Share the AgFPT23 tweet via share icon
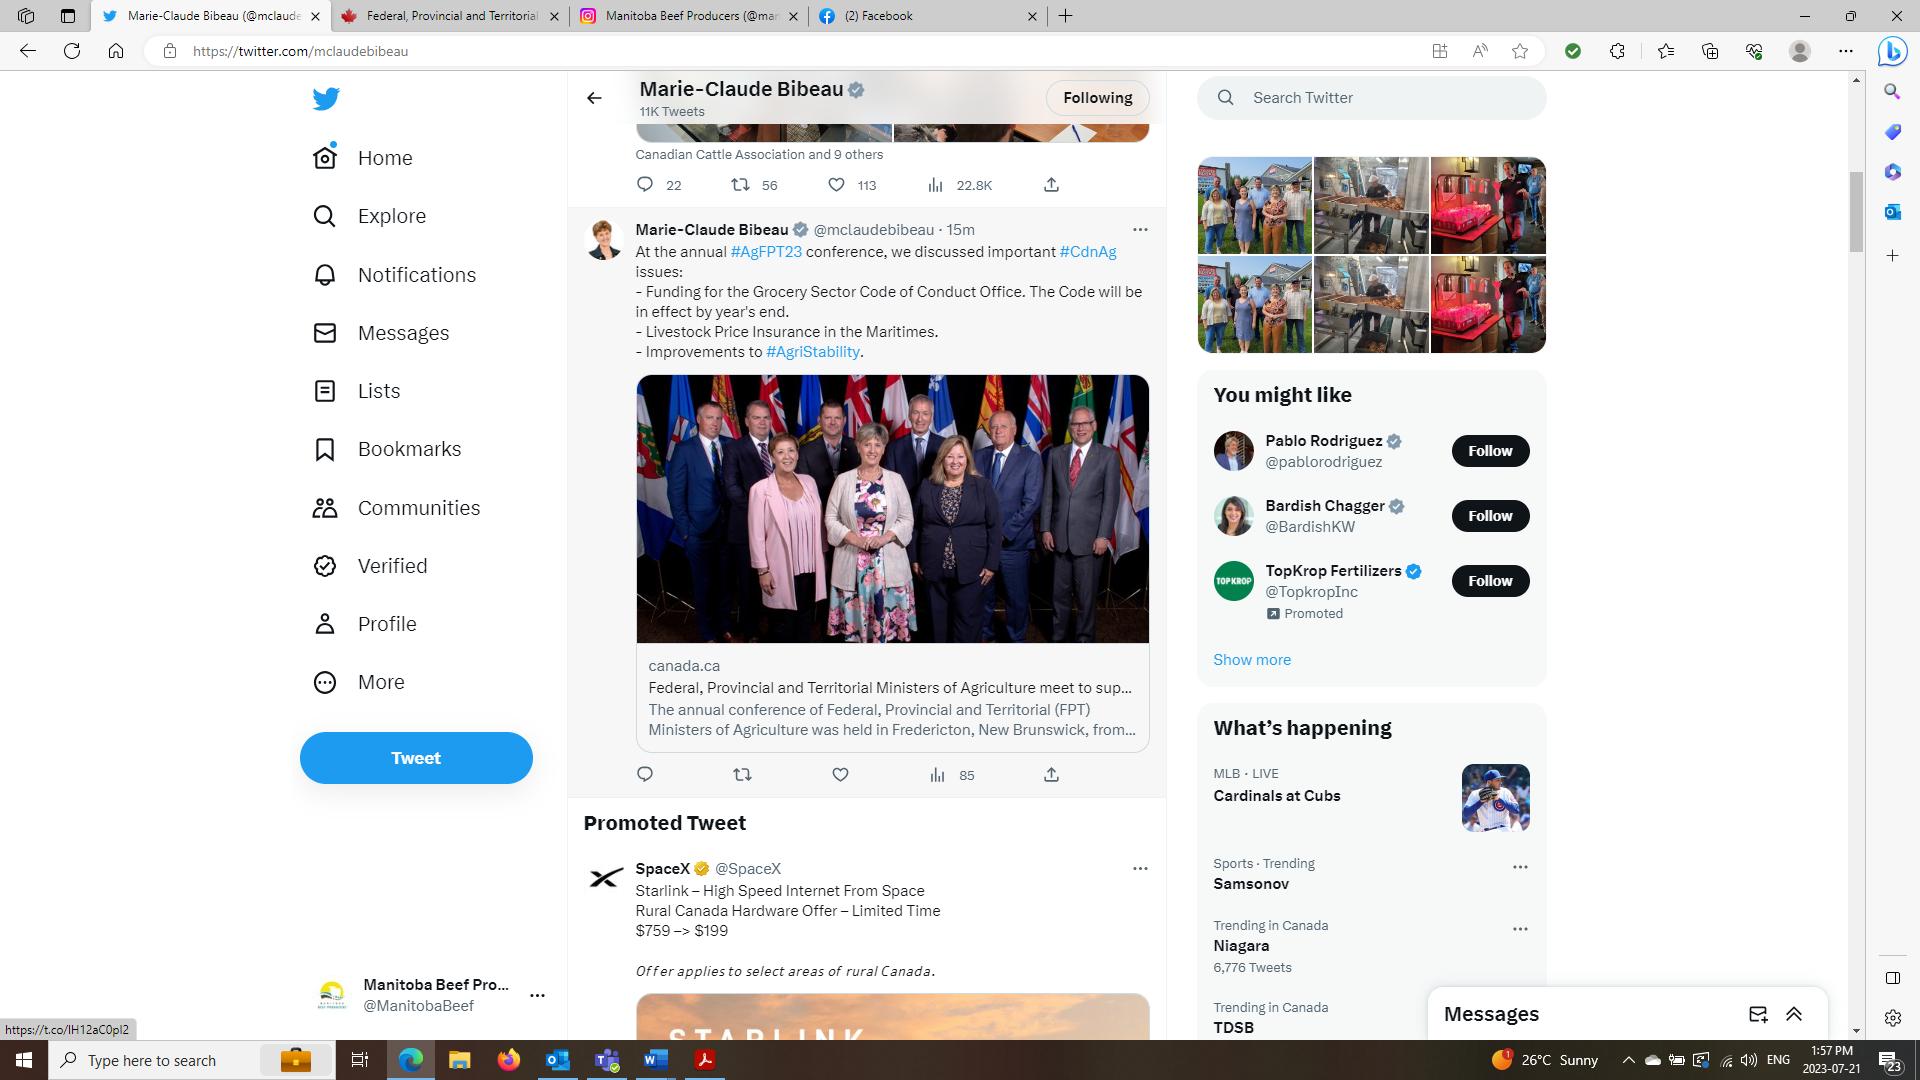The width and height of the screenshot is (1920, 1080). [x=1051, y=774]
